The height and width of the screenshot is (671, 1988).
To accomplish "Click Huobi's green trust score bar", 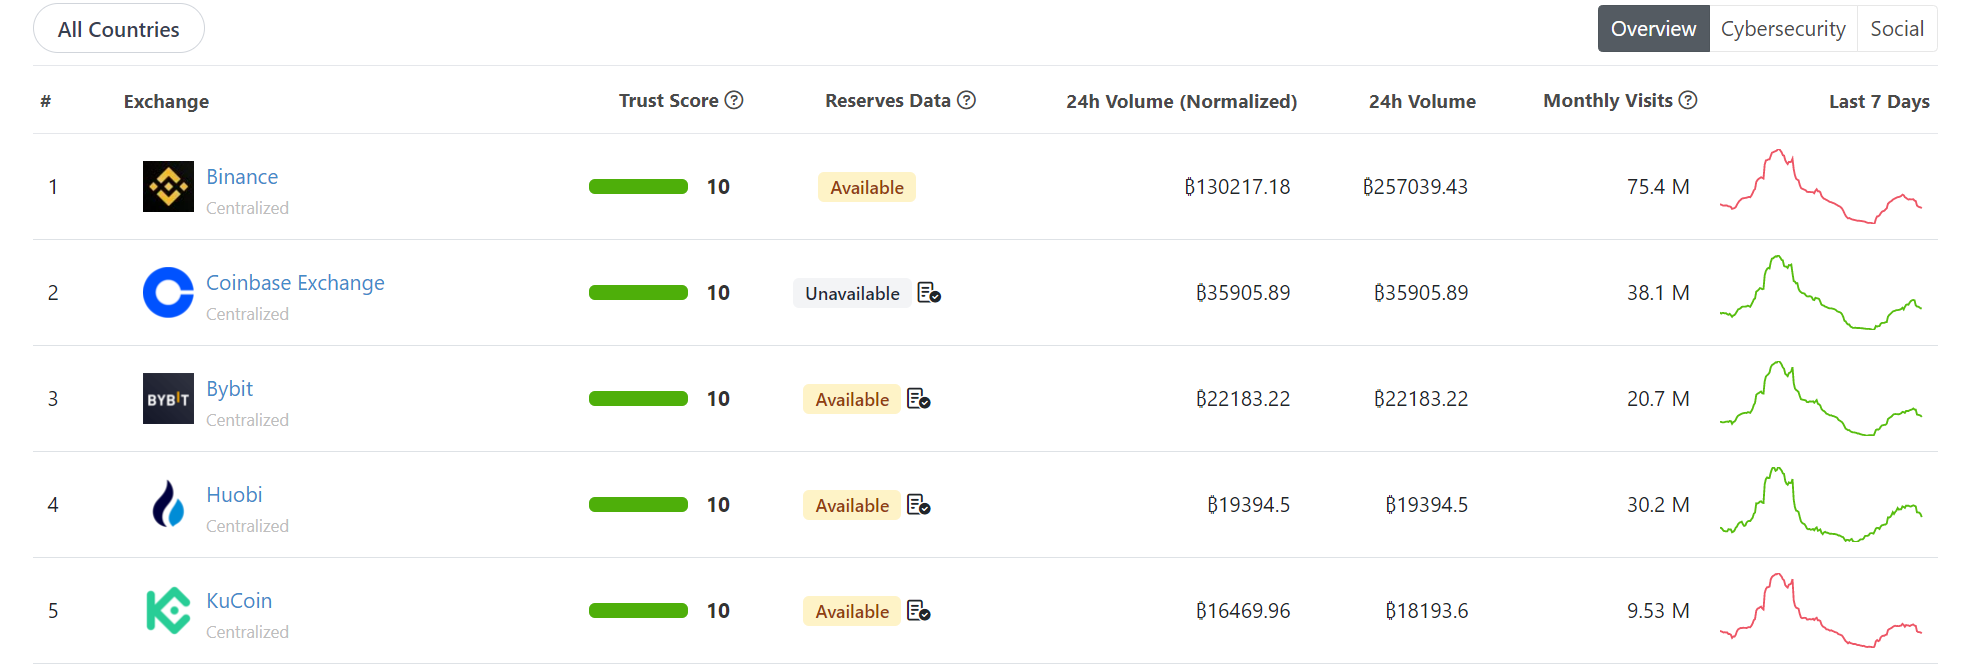I will tap(638, 505).
